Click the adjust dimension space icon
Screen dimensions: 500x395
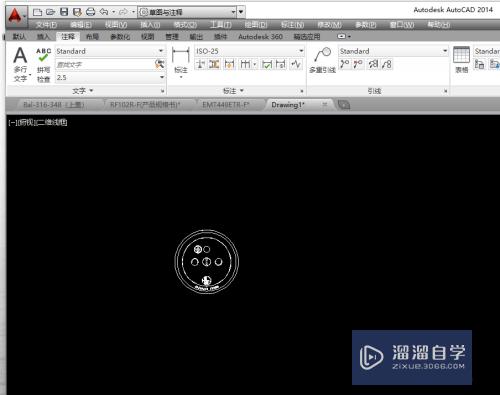(214, 64)
